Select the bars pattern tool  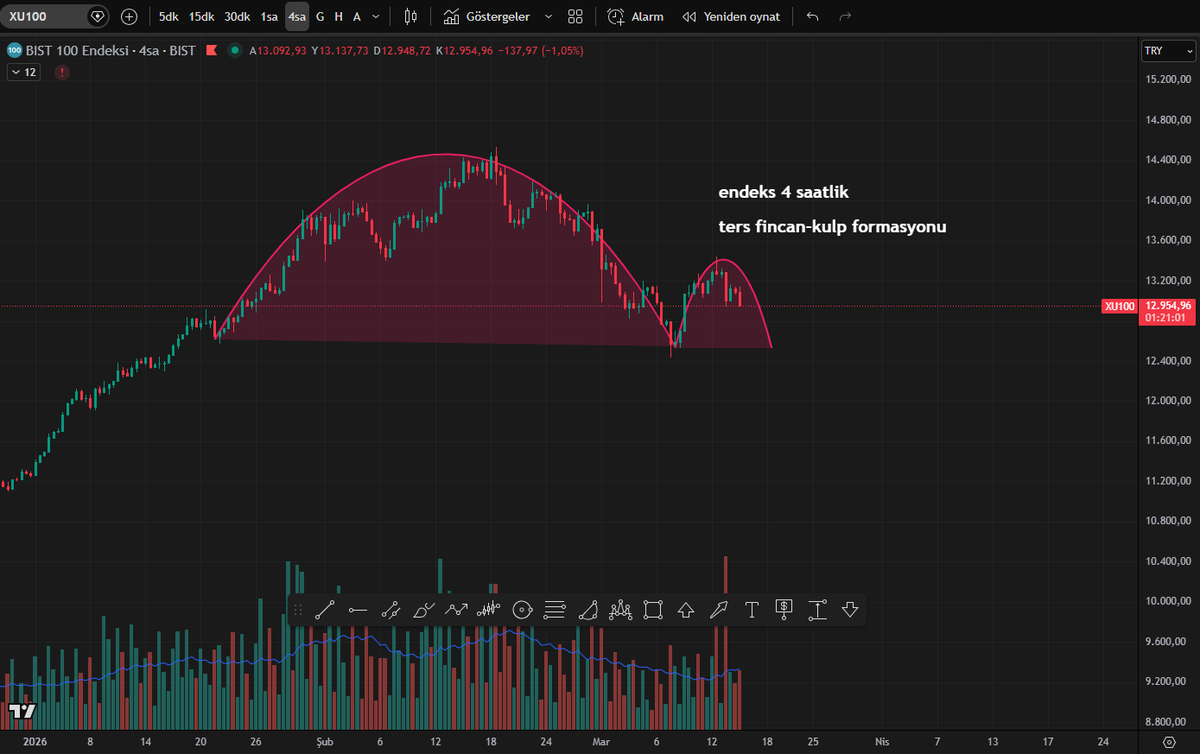pyautogui.click(x=489, y=609)
